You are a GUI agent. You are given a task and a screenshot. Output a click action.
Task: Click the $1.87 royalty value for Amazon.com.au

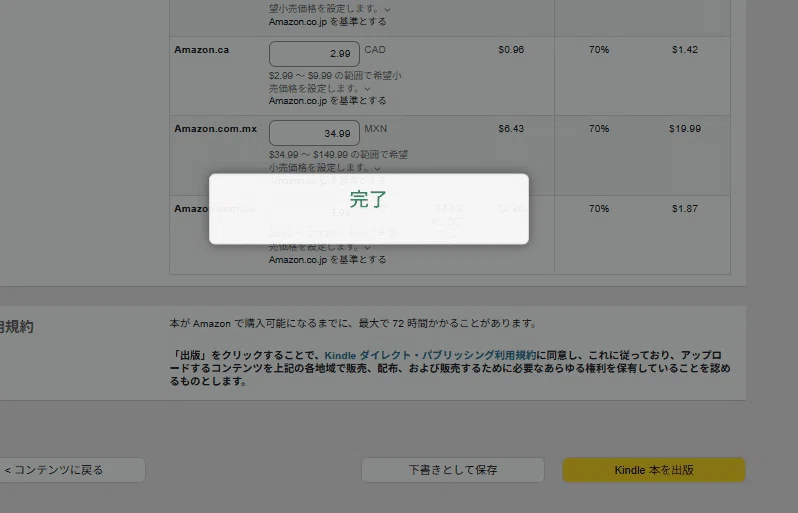click(x=685, y=209)
